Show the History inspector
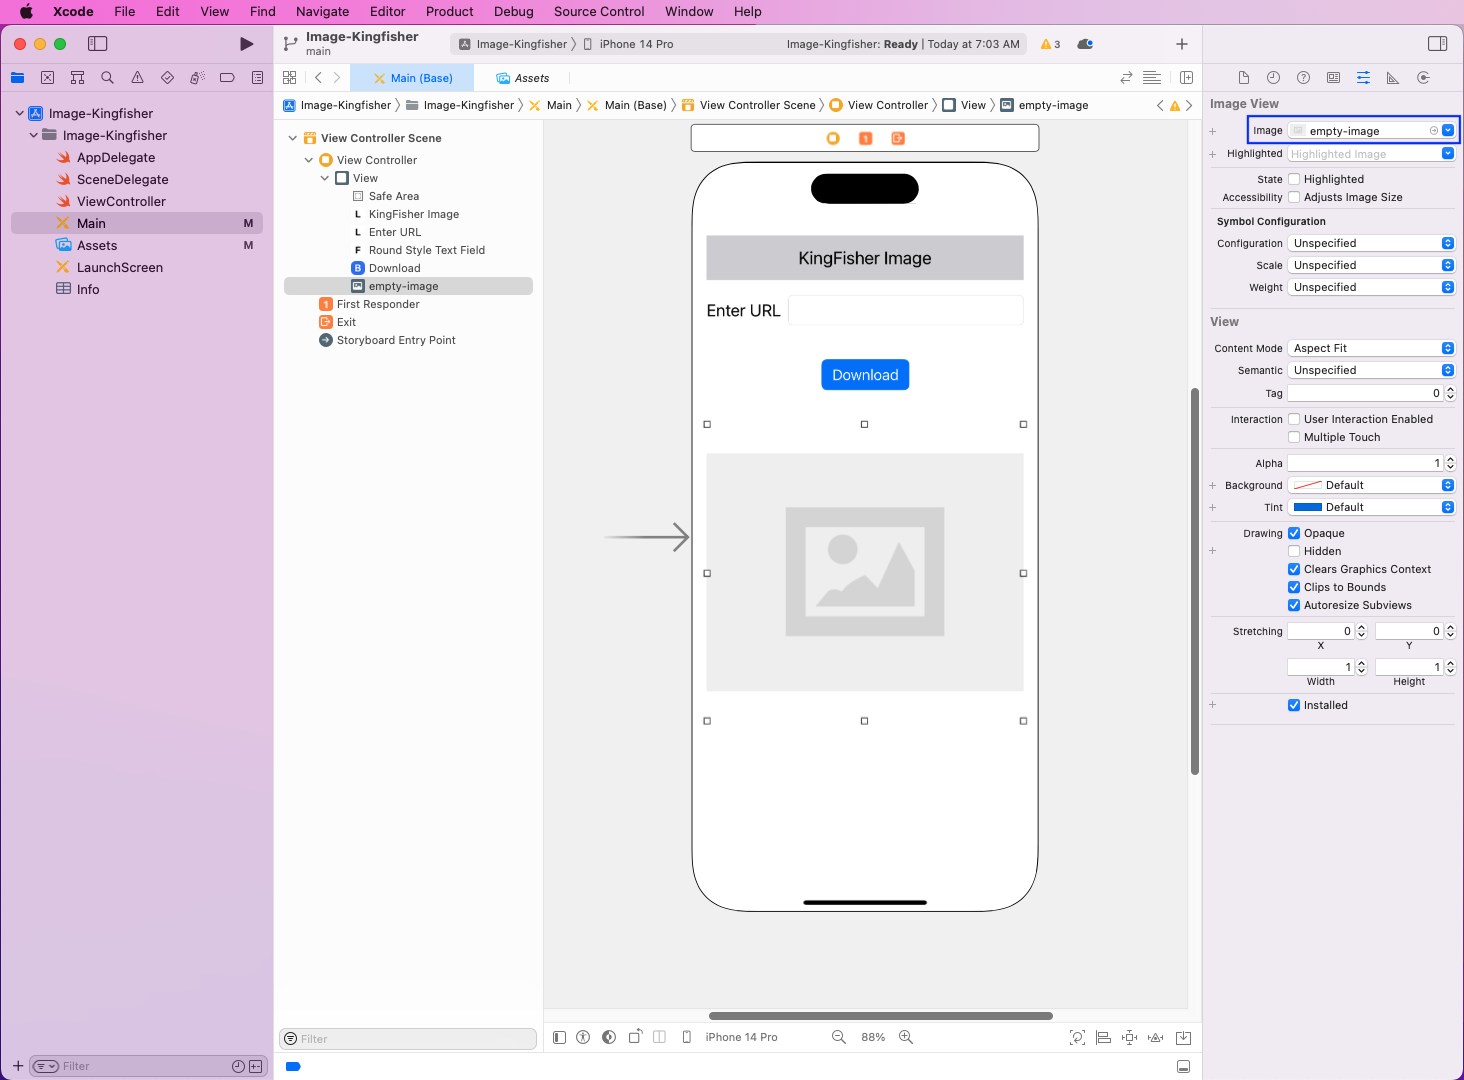The height and width of the screenshot is (1080, 1464). click(1273, 78)
